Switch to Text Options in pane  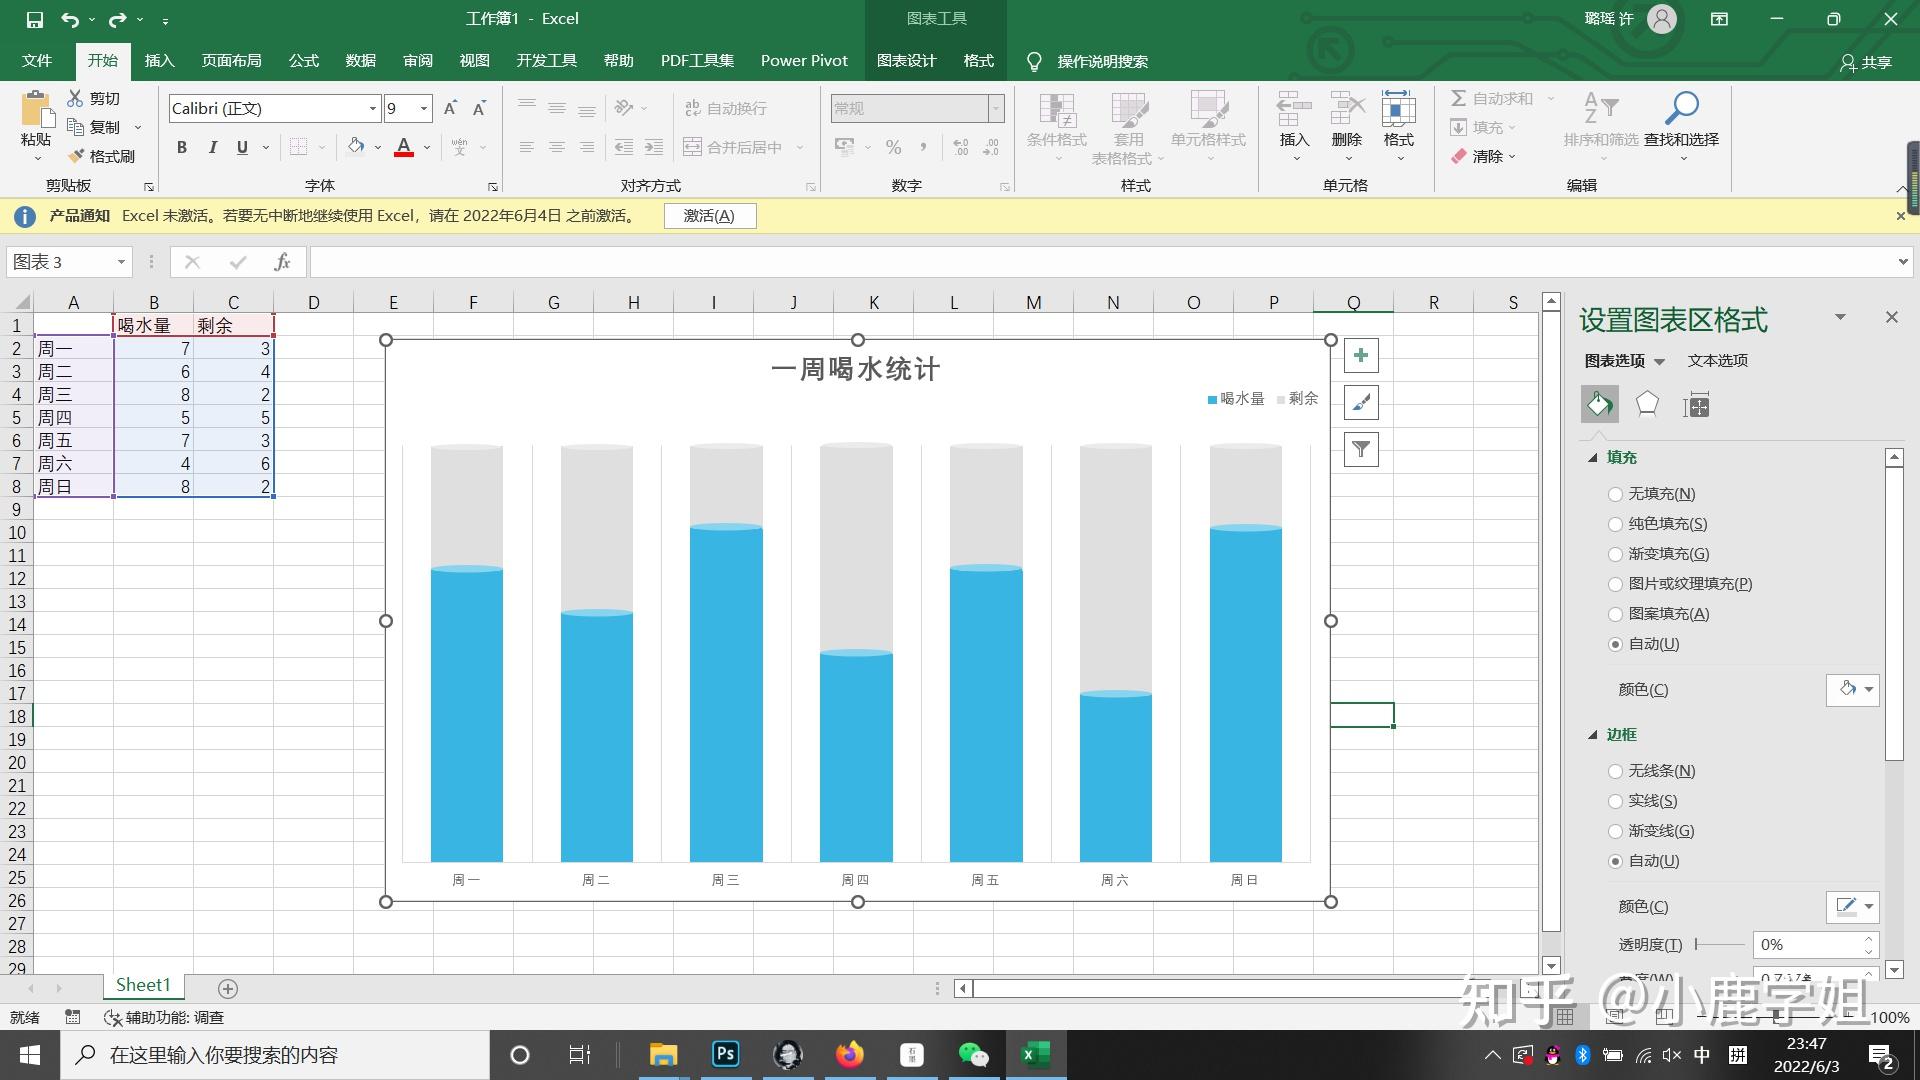click(x=1717, y=361)
